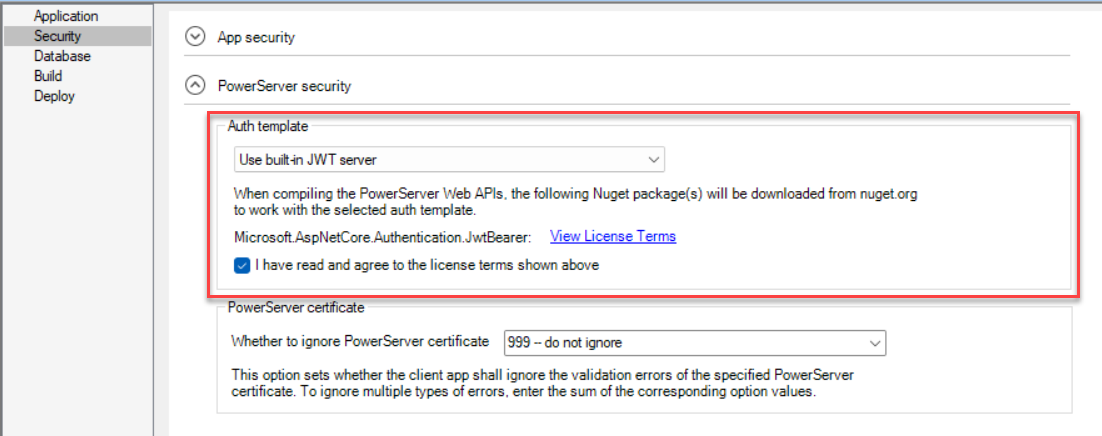Switch to the Deploy page
This screenshot has width=1102, height=436.
click(x=54, y=96)
